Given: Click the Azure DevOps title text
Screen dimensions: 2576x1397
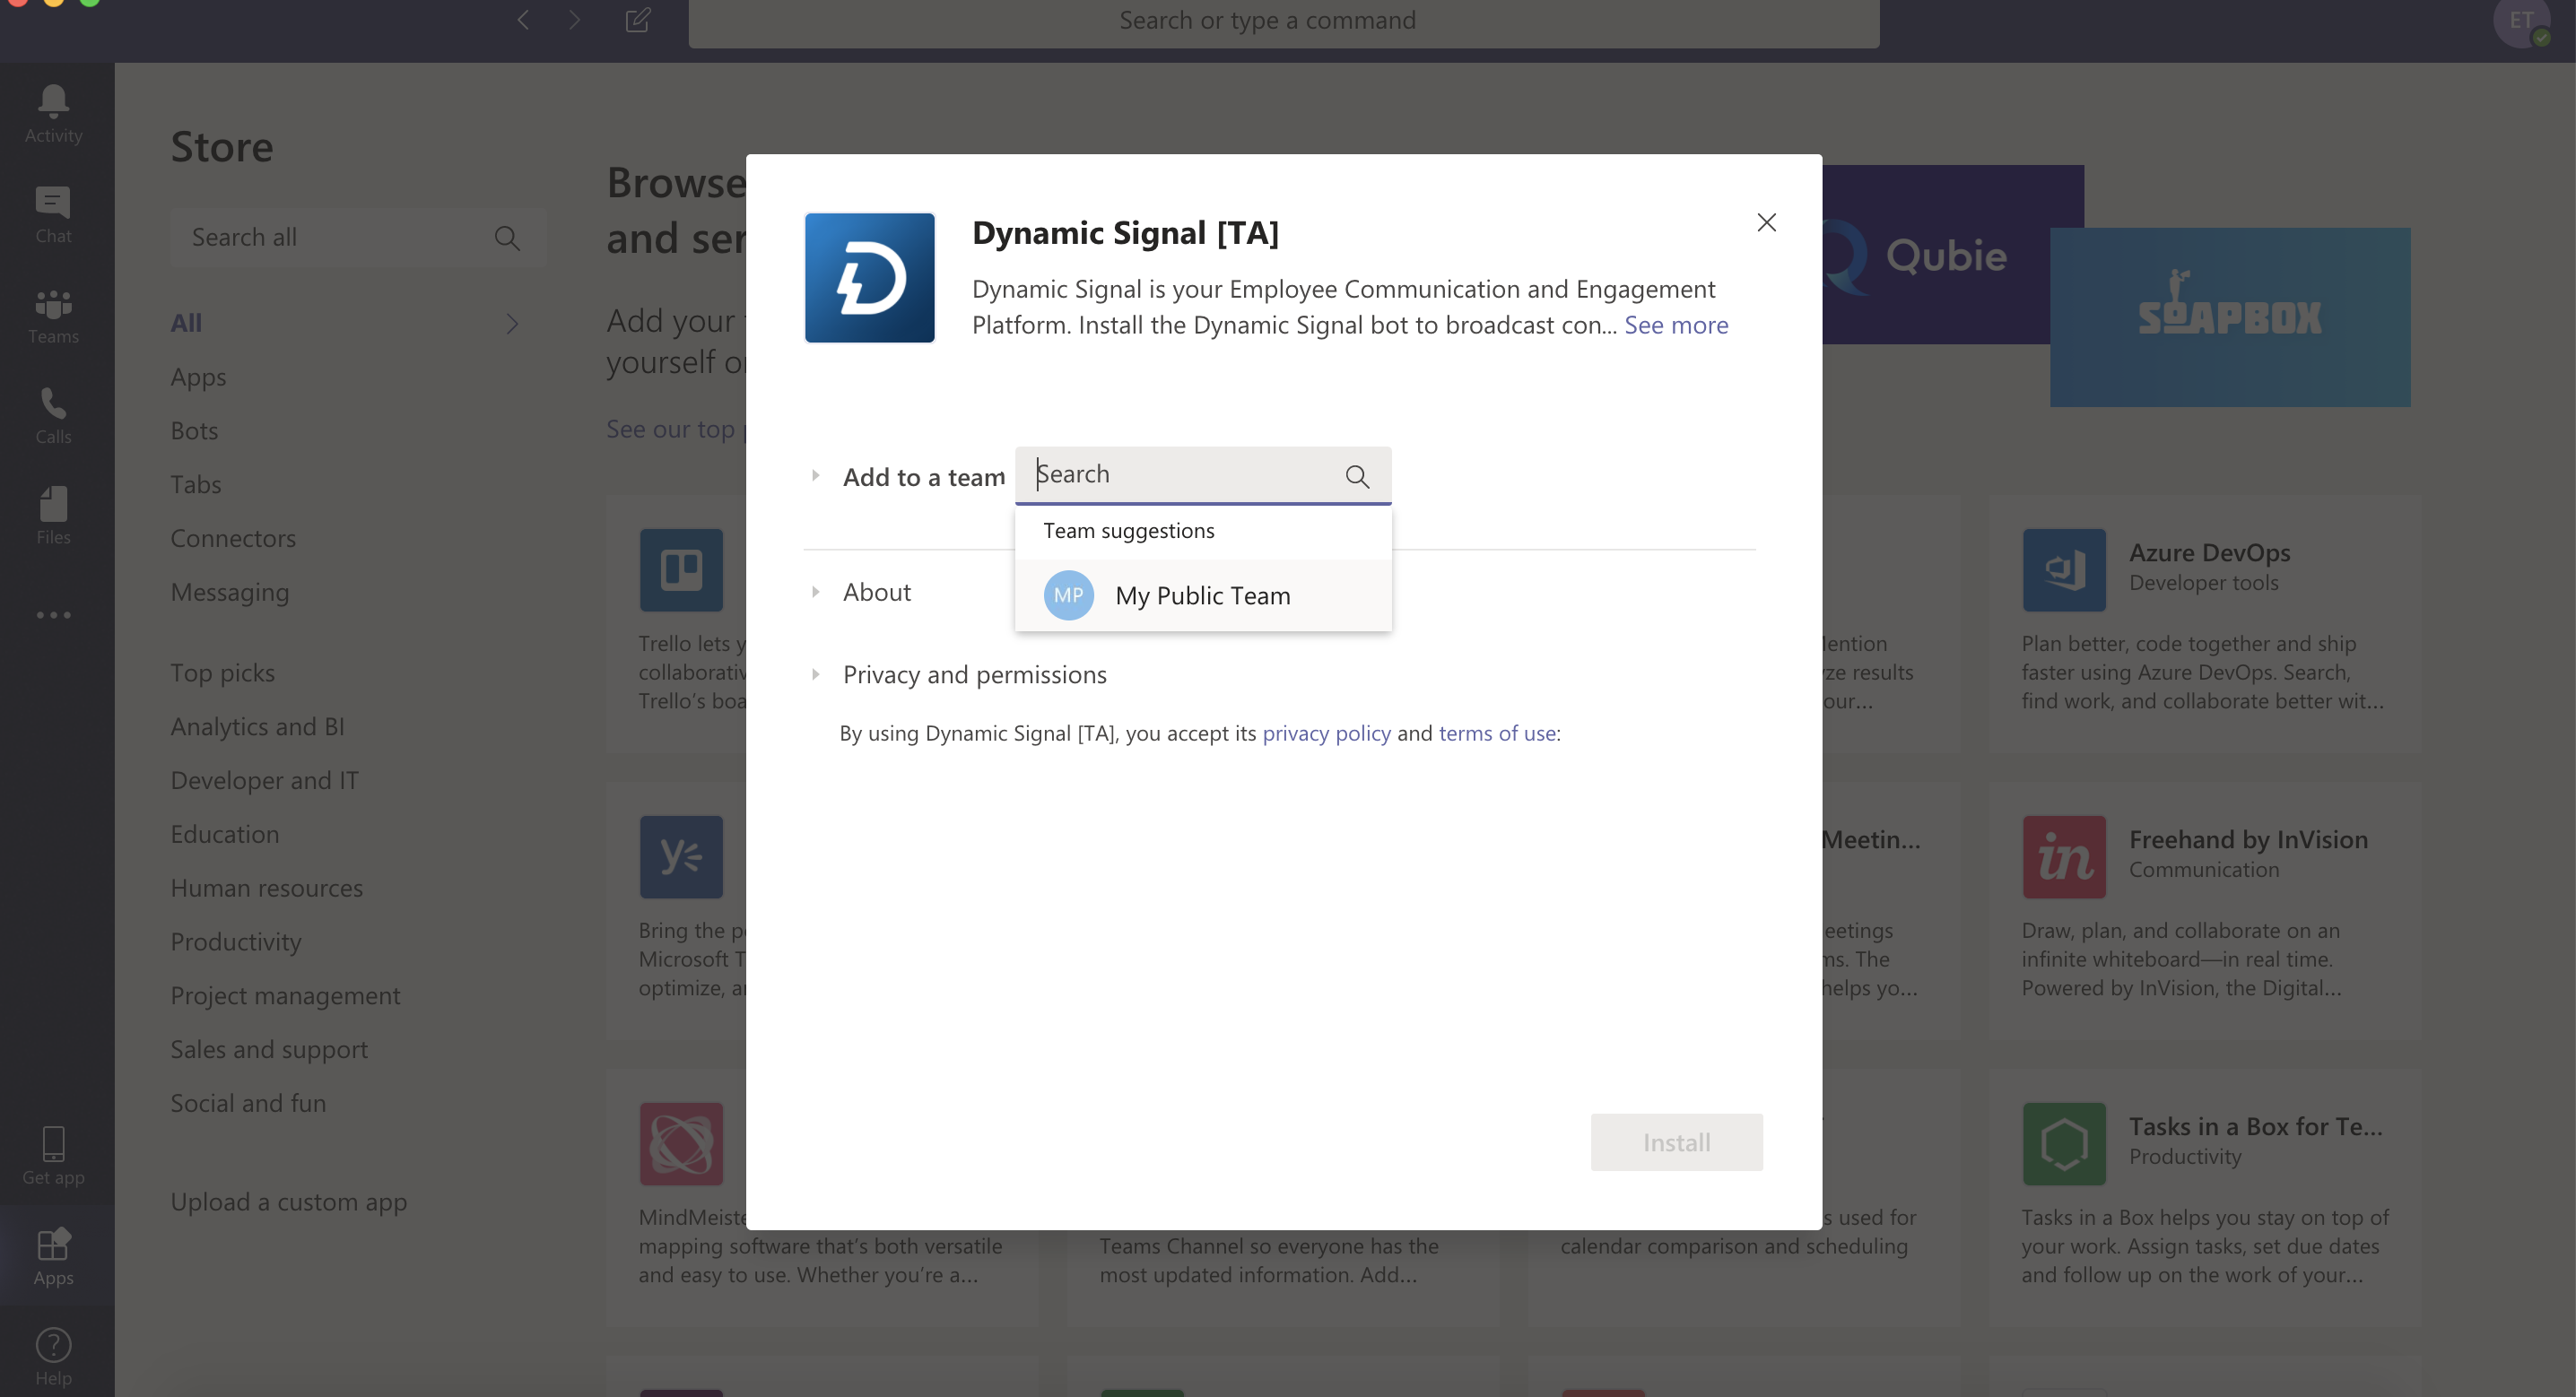Looking at the screenshot, I should 2210,553.
